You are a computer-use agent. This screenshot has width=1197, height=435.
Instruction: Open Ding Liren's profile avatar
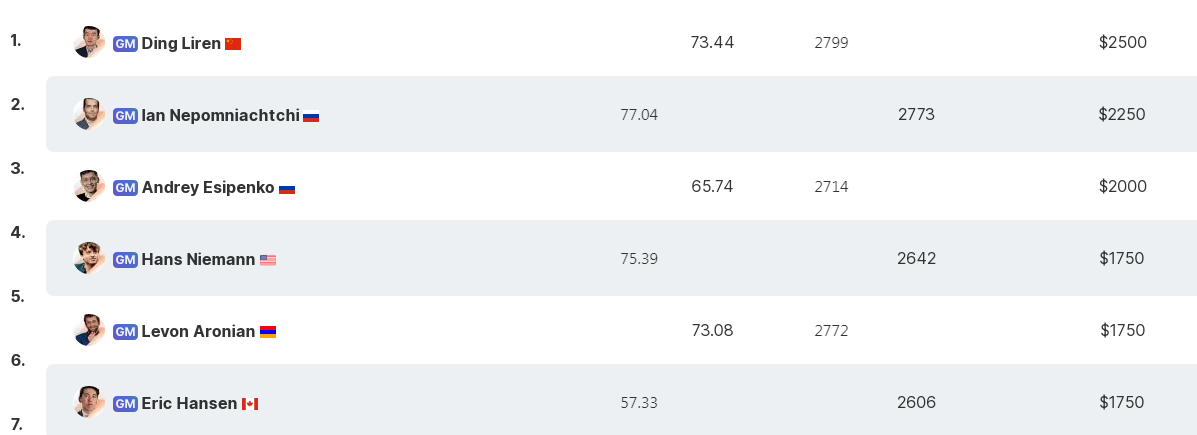pos(89,42)
